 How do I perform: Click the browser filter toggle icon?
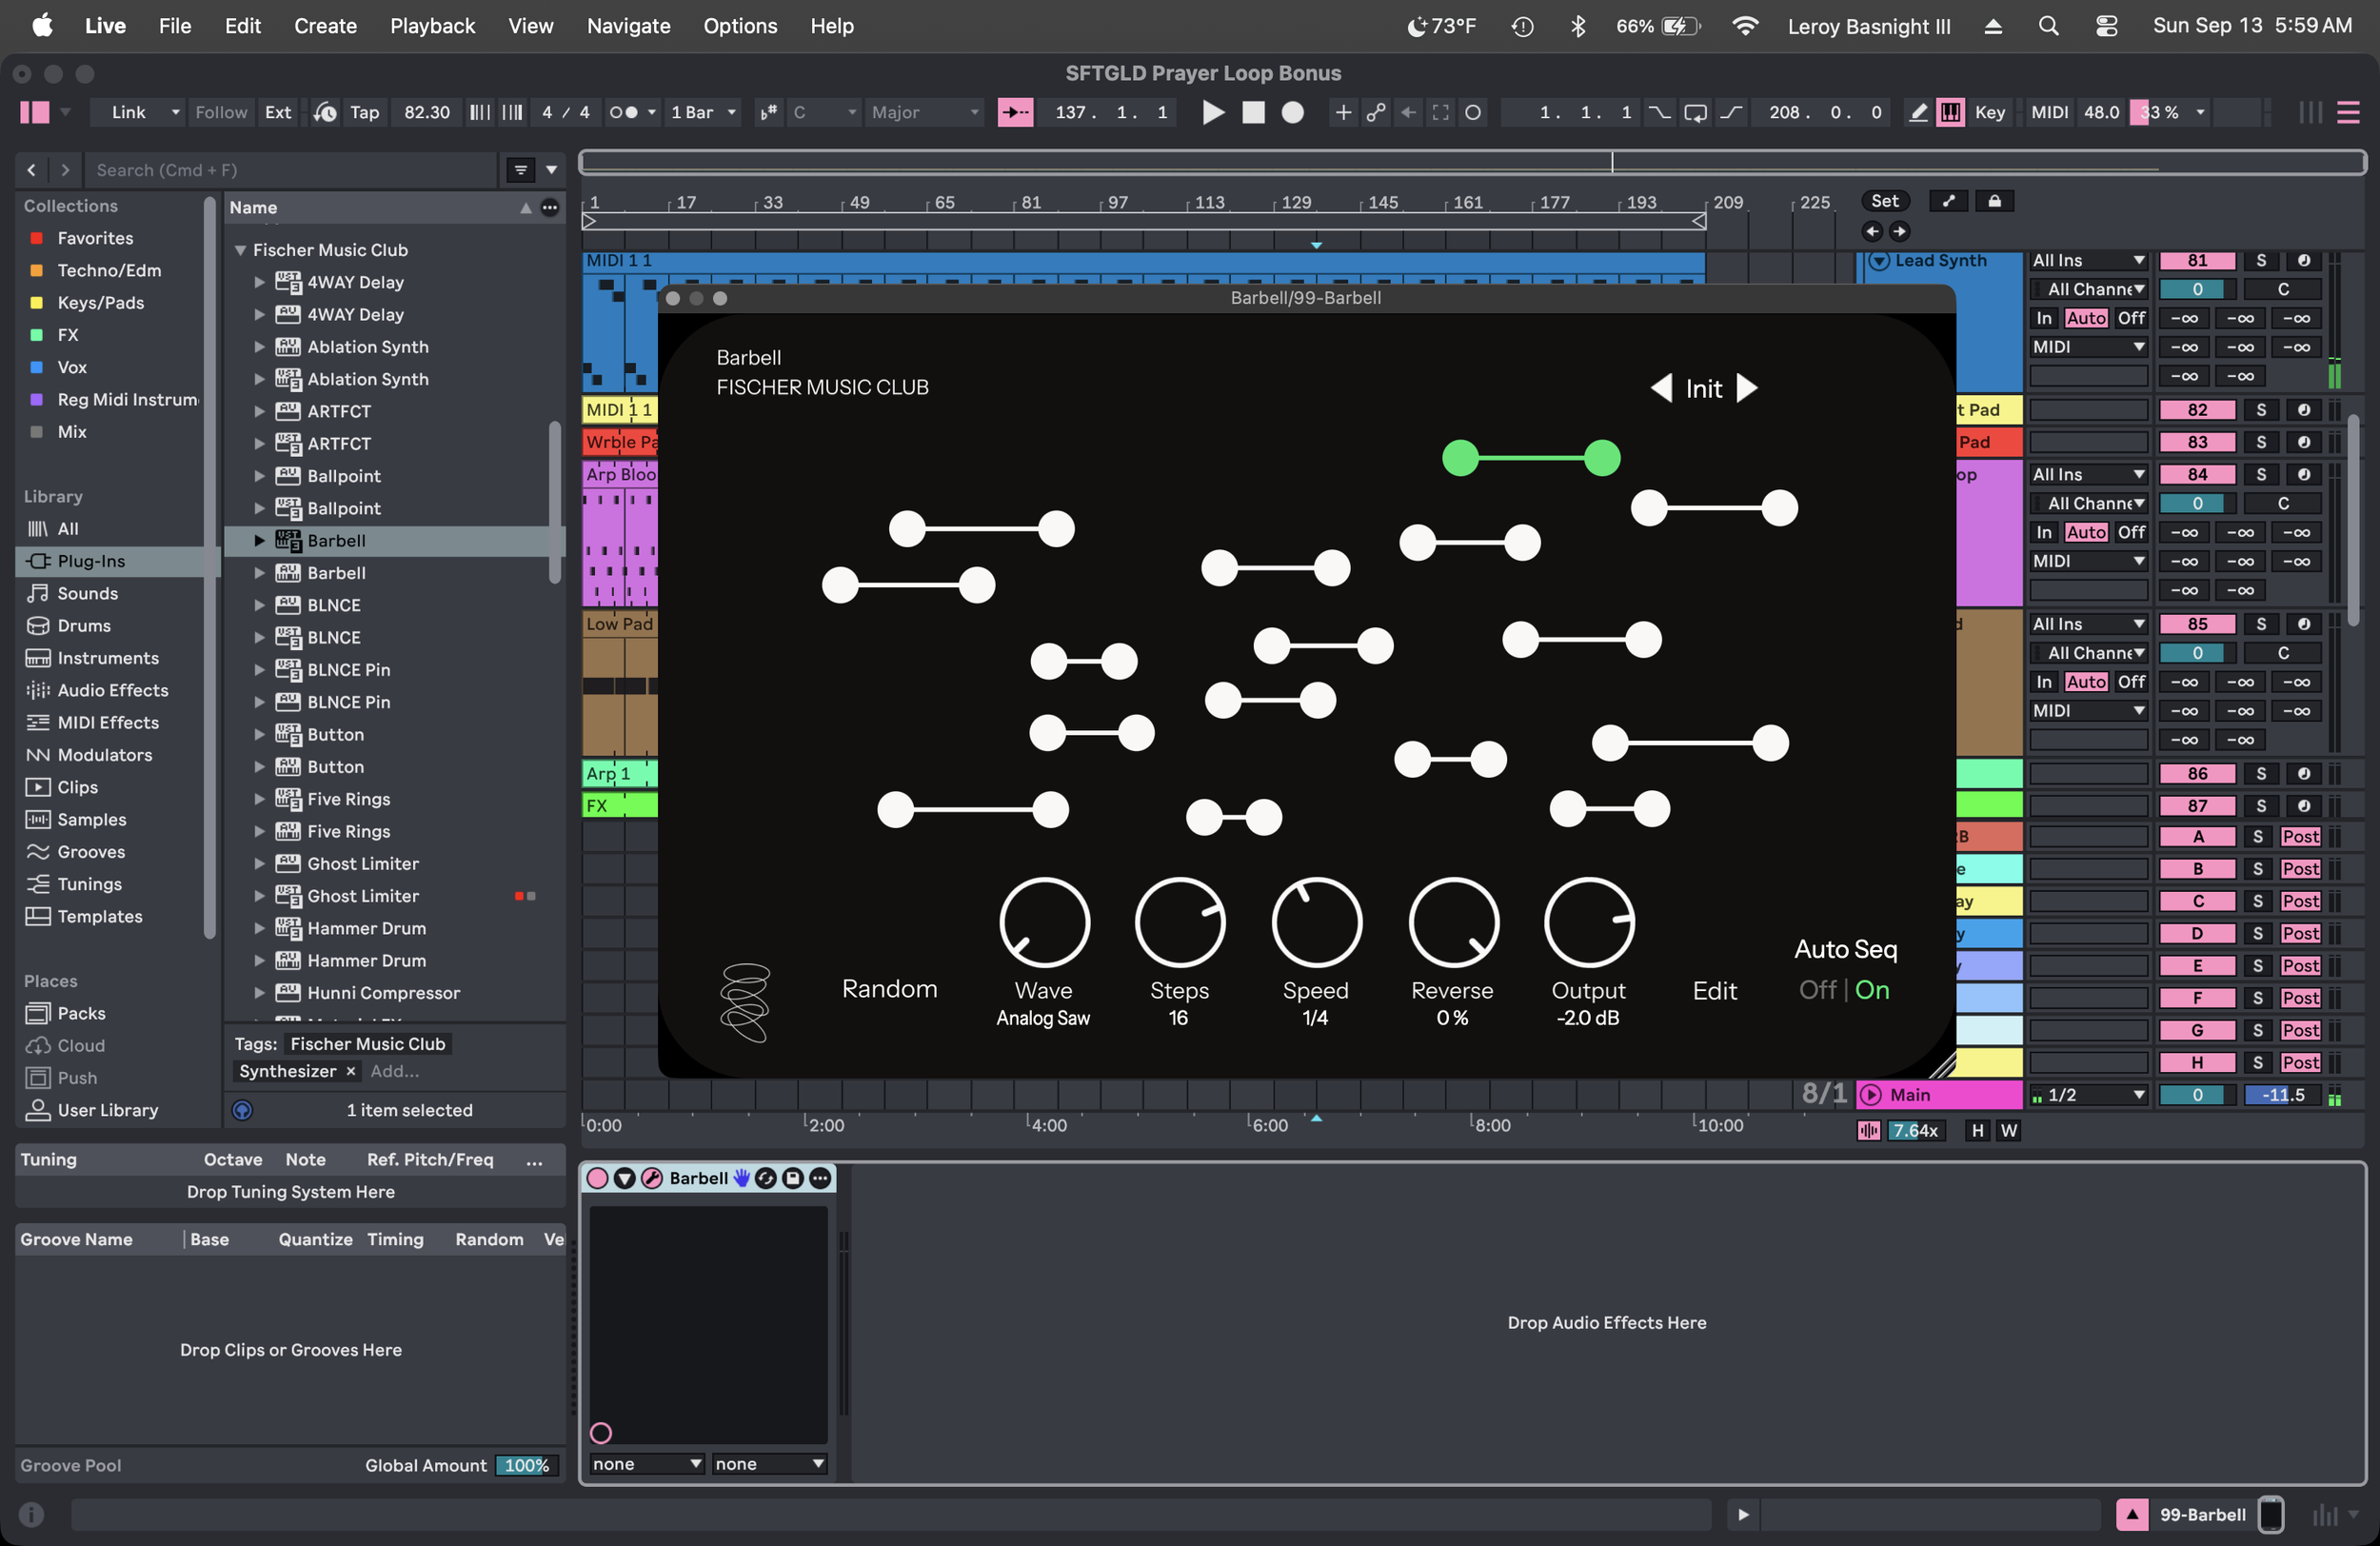tap(521, 170)
